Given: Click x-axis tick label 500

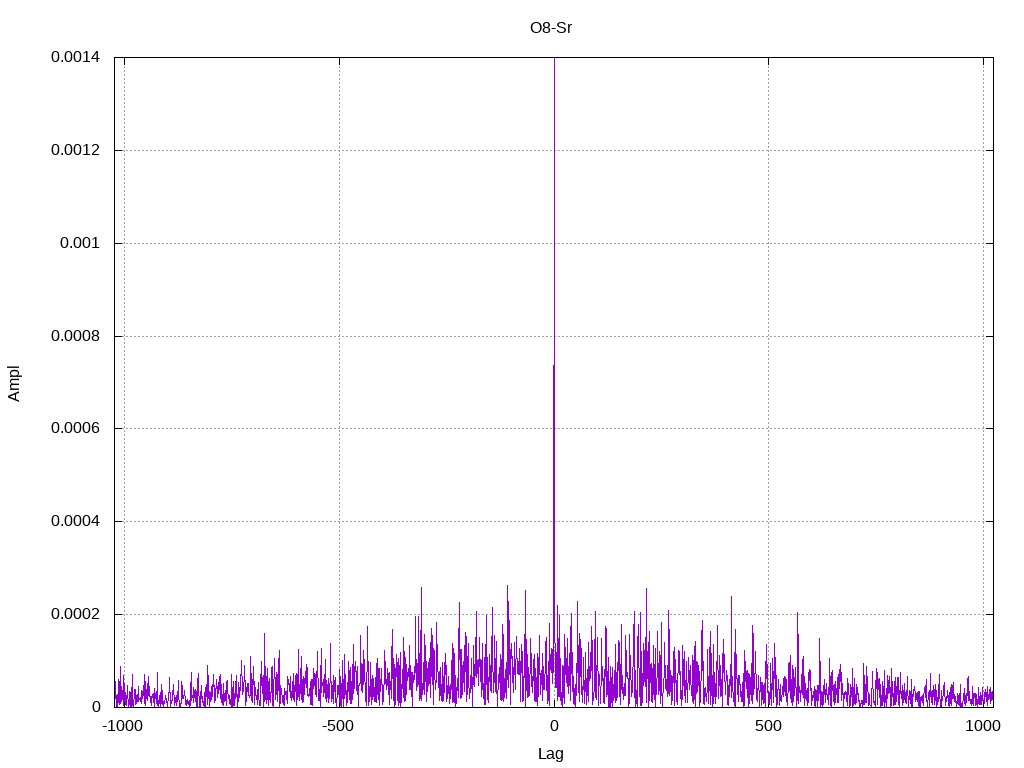Looking at the screenshot, I should 768,726.
